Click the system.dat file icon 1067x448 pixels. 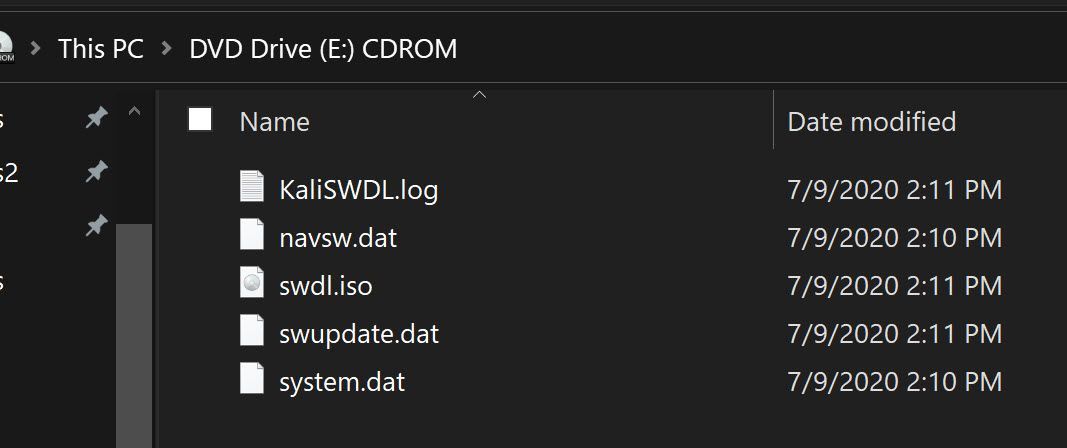[x=251, y=380]
